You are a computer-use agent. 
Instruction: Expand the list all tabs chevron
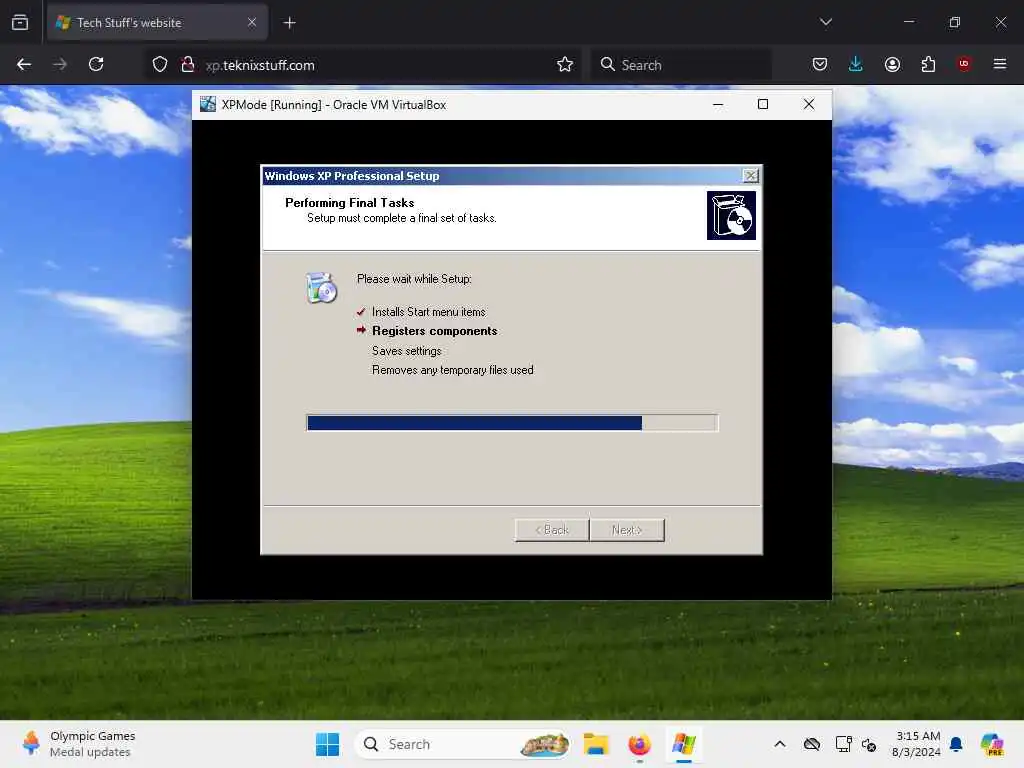click(825, 22)
